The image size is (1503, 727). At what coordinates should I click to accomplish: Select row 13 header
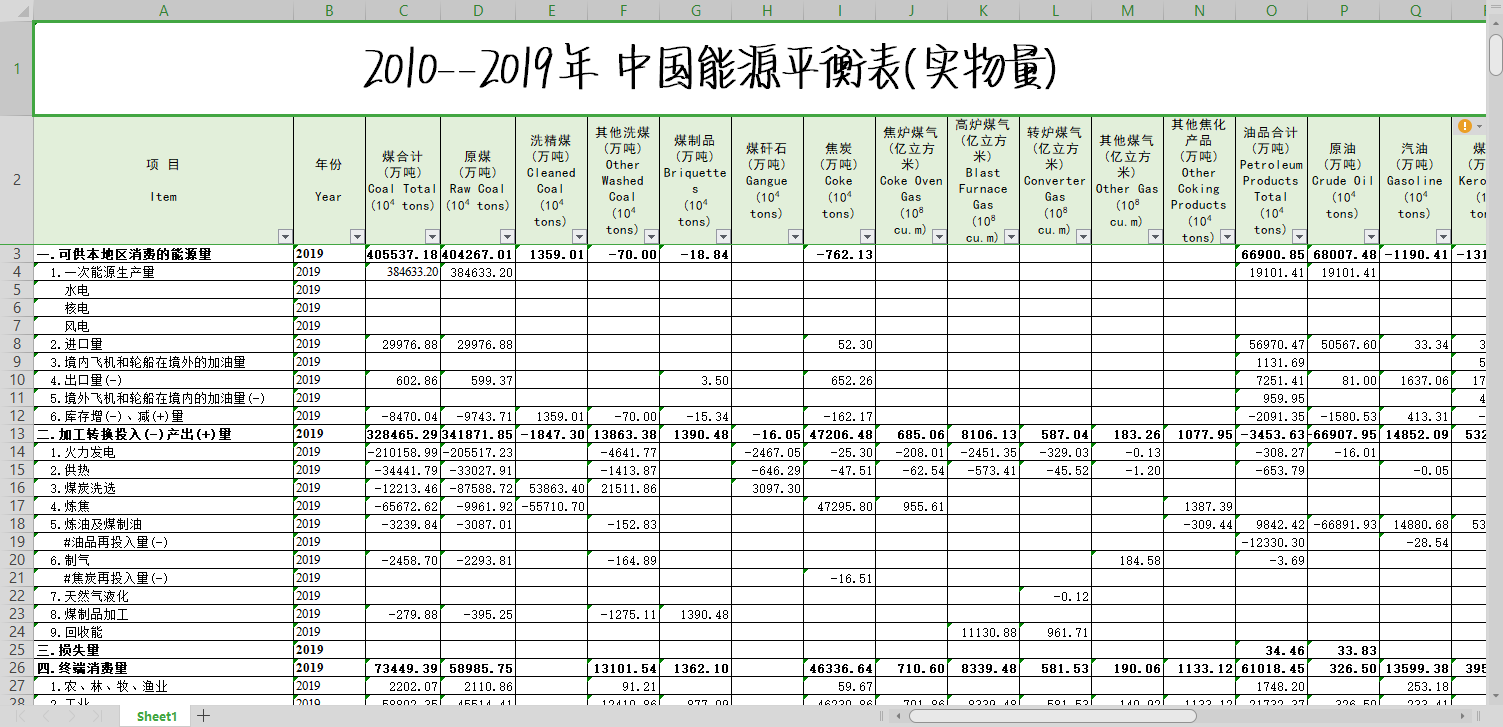pos(16,434)
